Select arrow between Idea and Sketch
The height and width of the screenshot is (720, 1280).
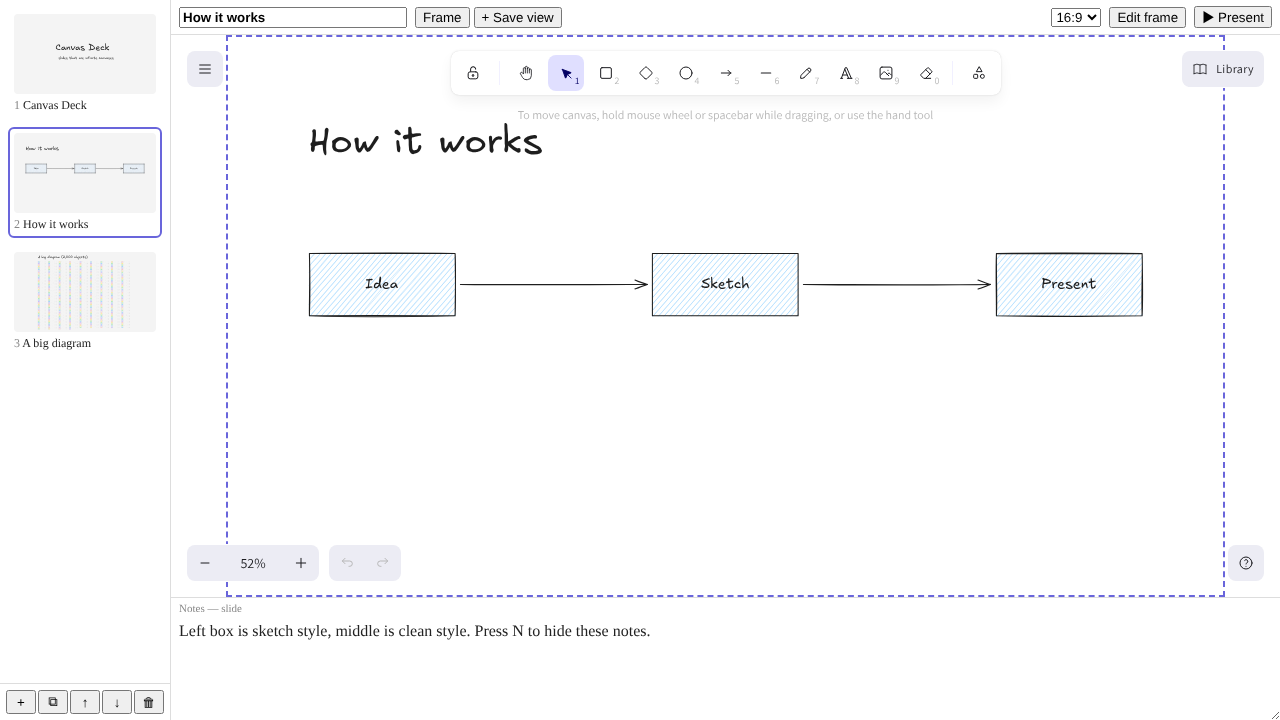(554, 285)
